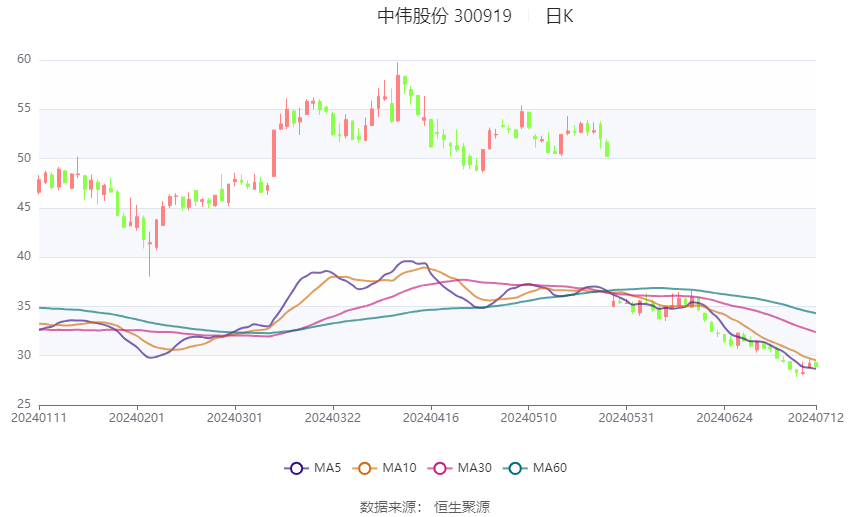Toggle the MA30 legend series
Screen dimensions: 850x517
(x=460, y=468)
